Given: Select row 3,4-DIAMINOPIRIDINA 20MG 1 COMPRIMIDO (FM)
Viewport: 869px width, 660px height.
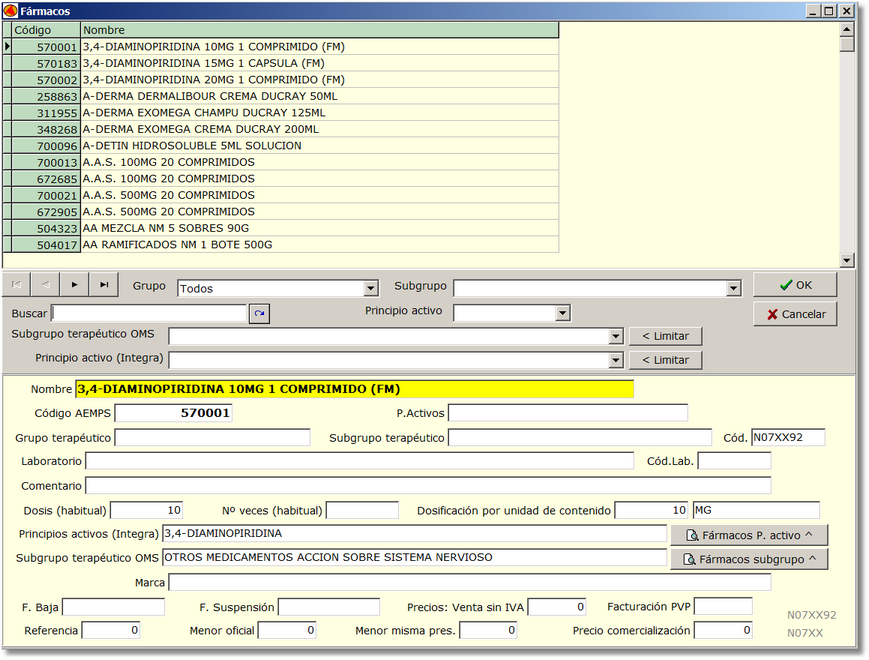Looking at the screenshot, I should point(281,80).
